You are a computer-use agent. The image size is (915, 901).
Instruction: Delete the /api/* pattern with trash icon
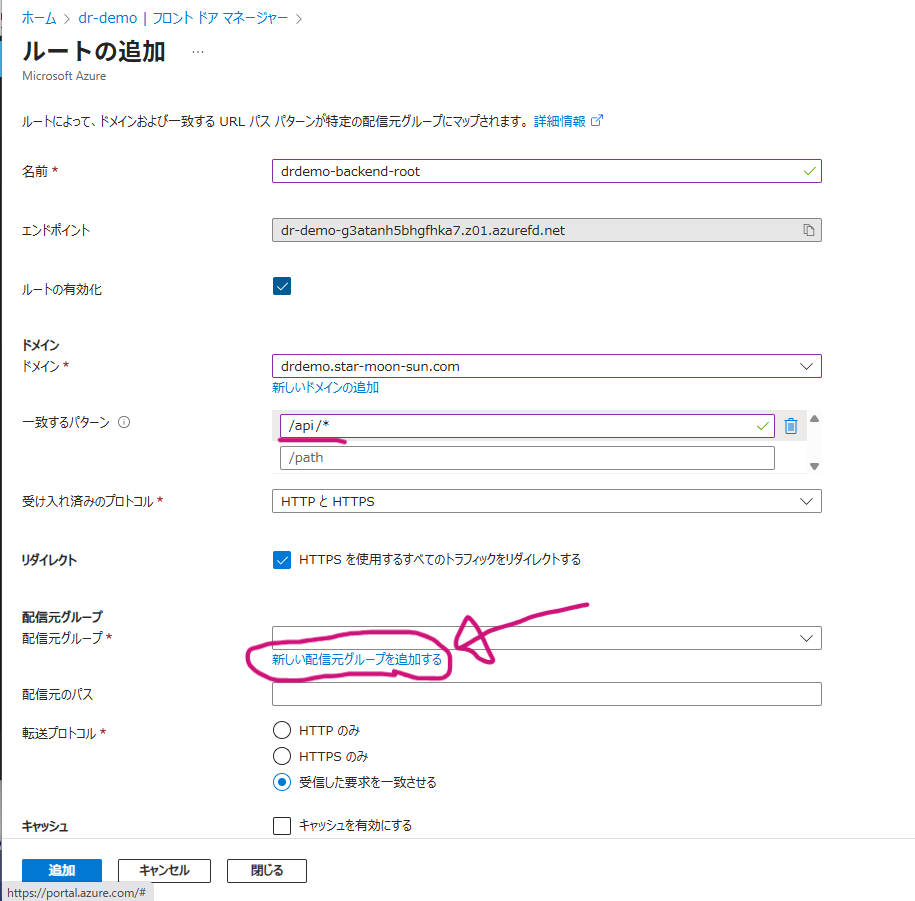coord(791,426)
